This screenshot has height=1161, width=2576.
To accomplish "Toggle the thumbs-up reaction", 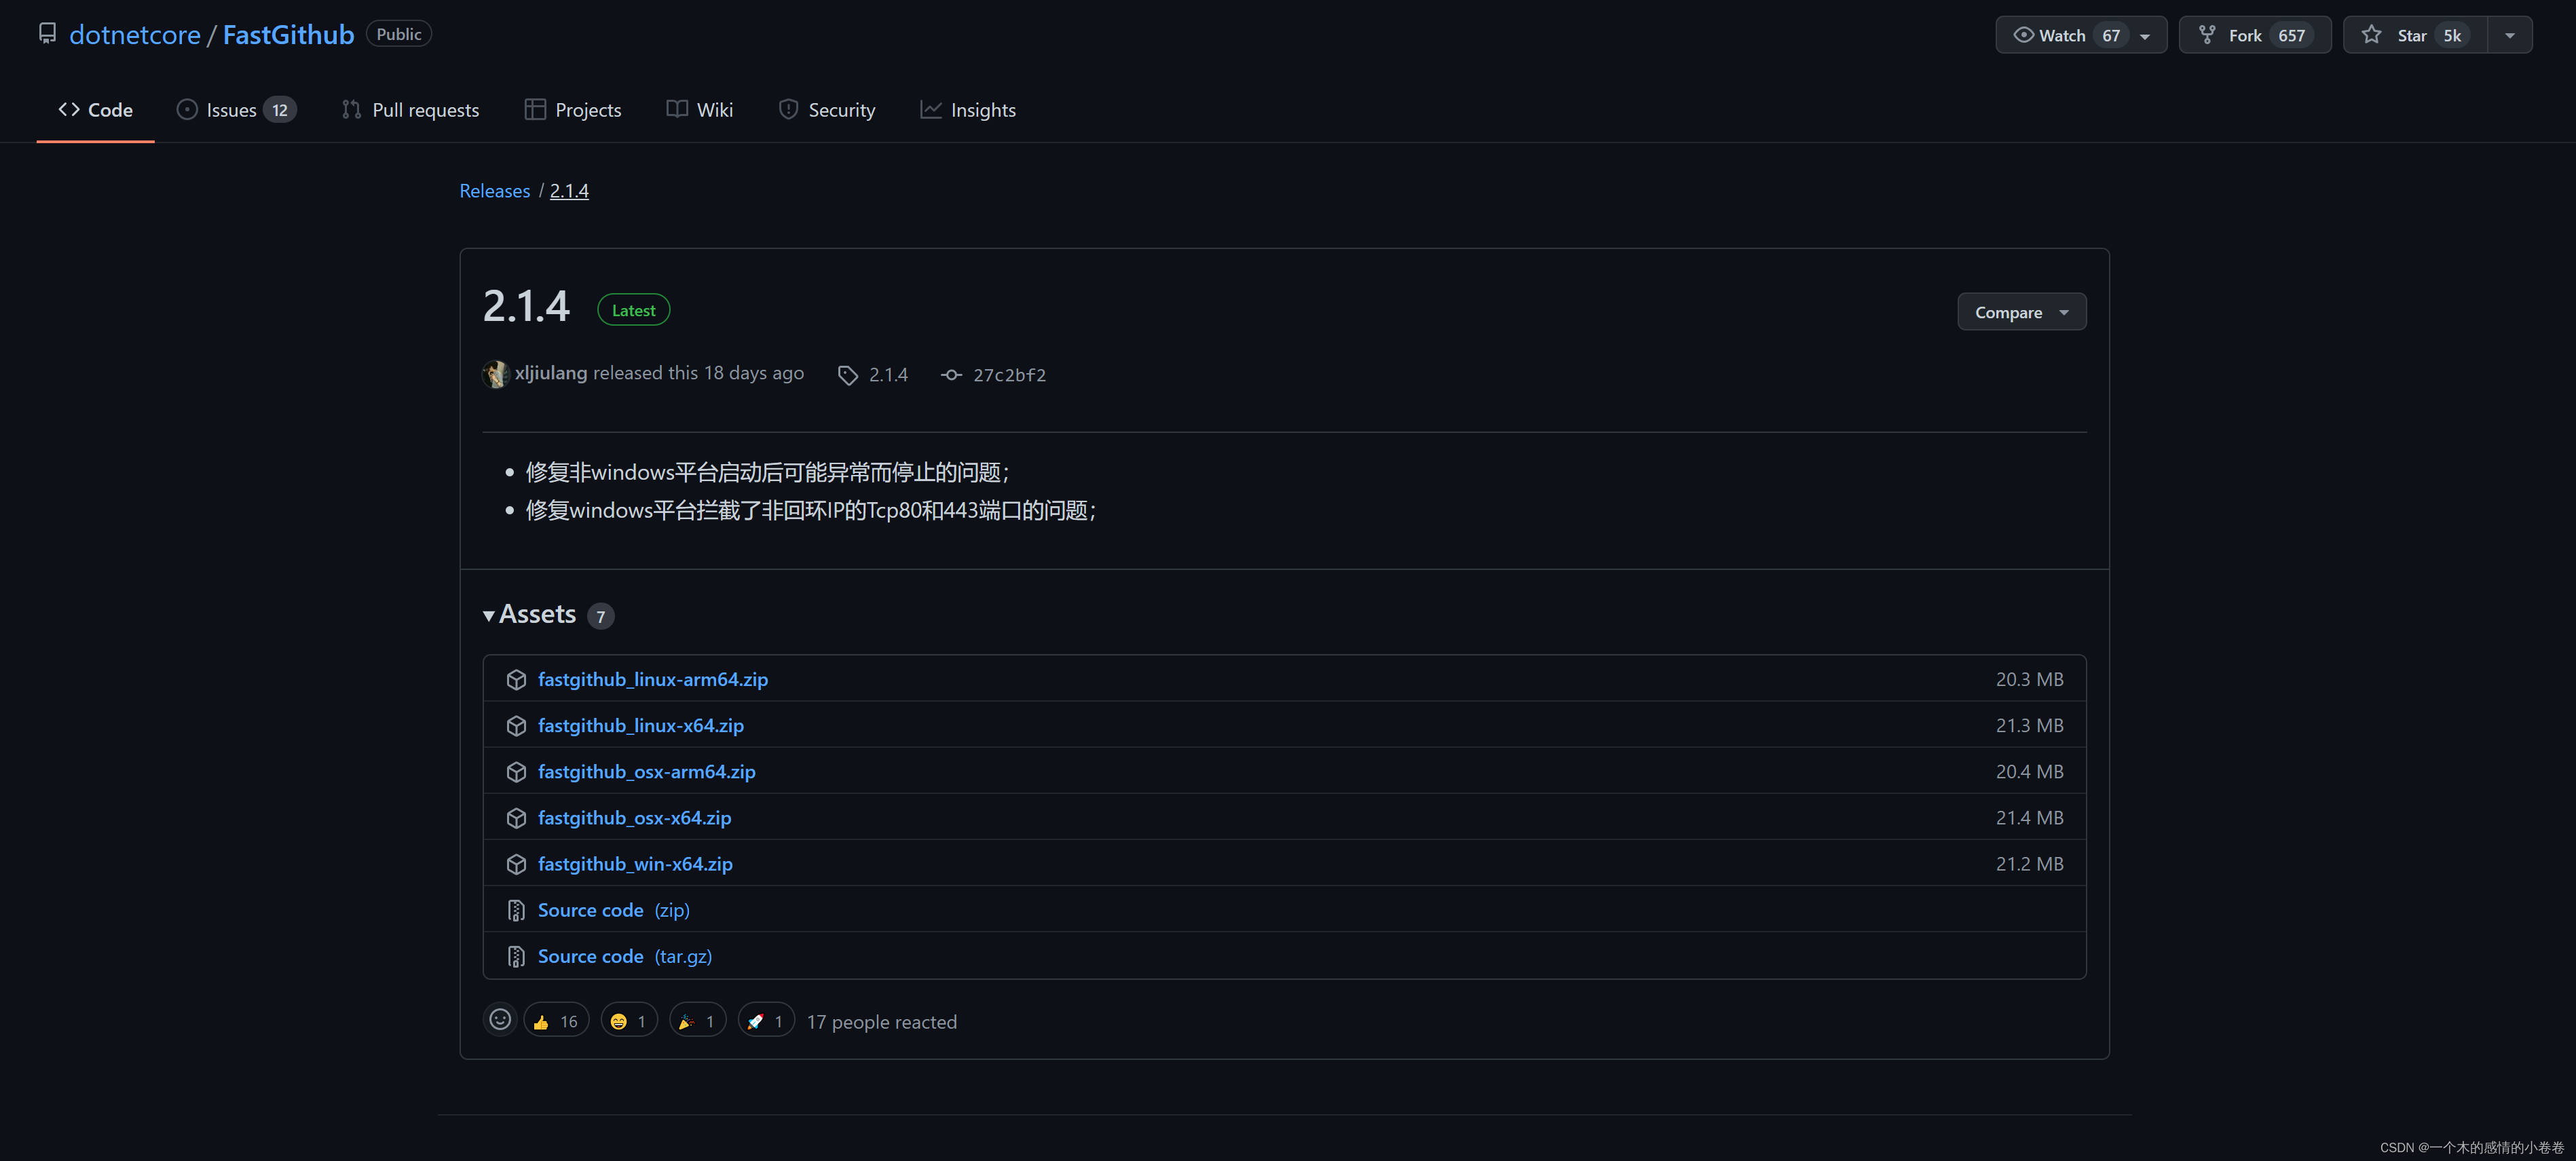I will click(x=556, y=1020).
